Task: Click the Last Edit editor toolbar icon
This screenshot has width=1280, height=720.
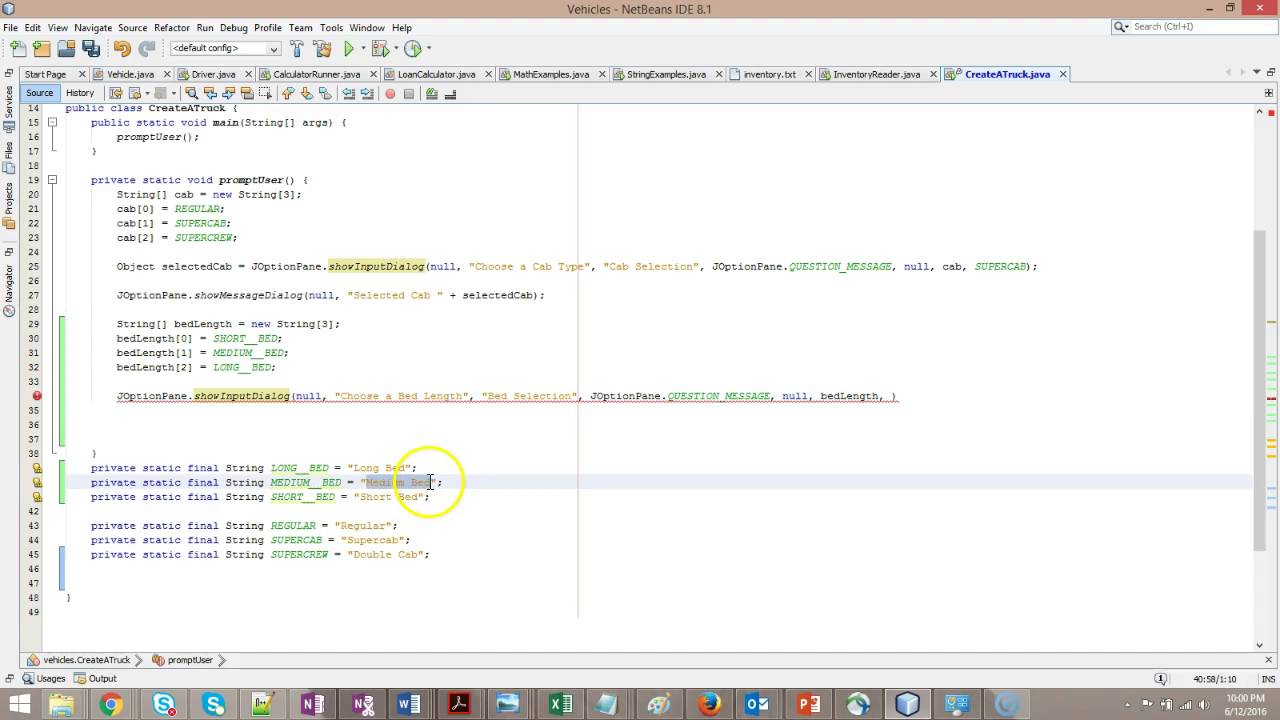Action: (x=116, y=93)
